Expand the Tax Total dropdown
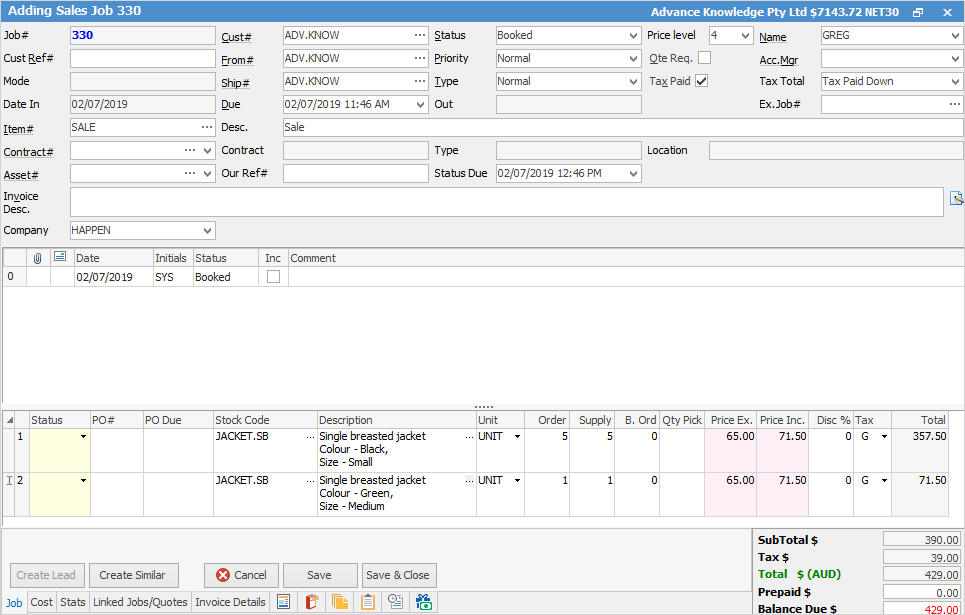This screenshot has width=965, height=615. point(955,81)
